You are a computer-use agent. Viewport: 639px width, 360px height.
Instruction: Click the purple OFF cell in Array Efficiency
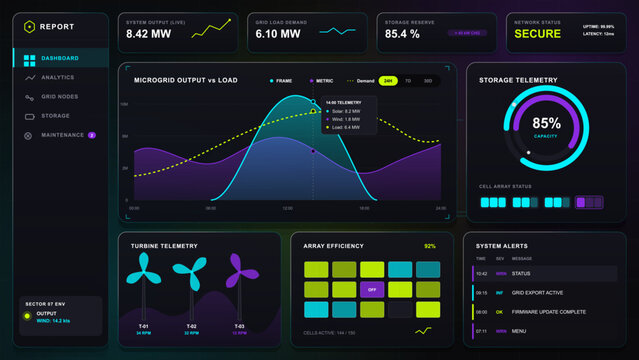coord(372,289)
